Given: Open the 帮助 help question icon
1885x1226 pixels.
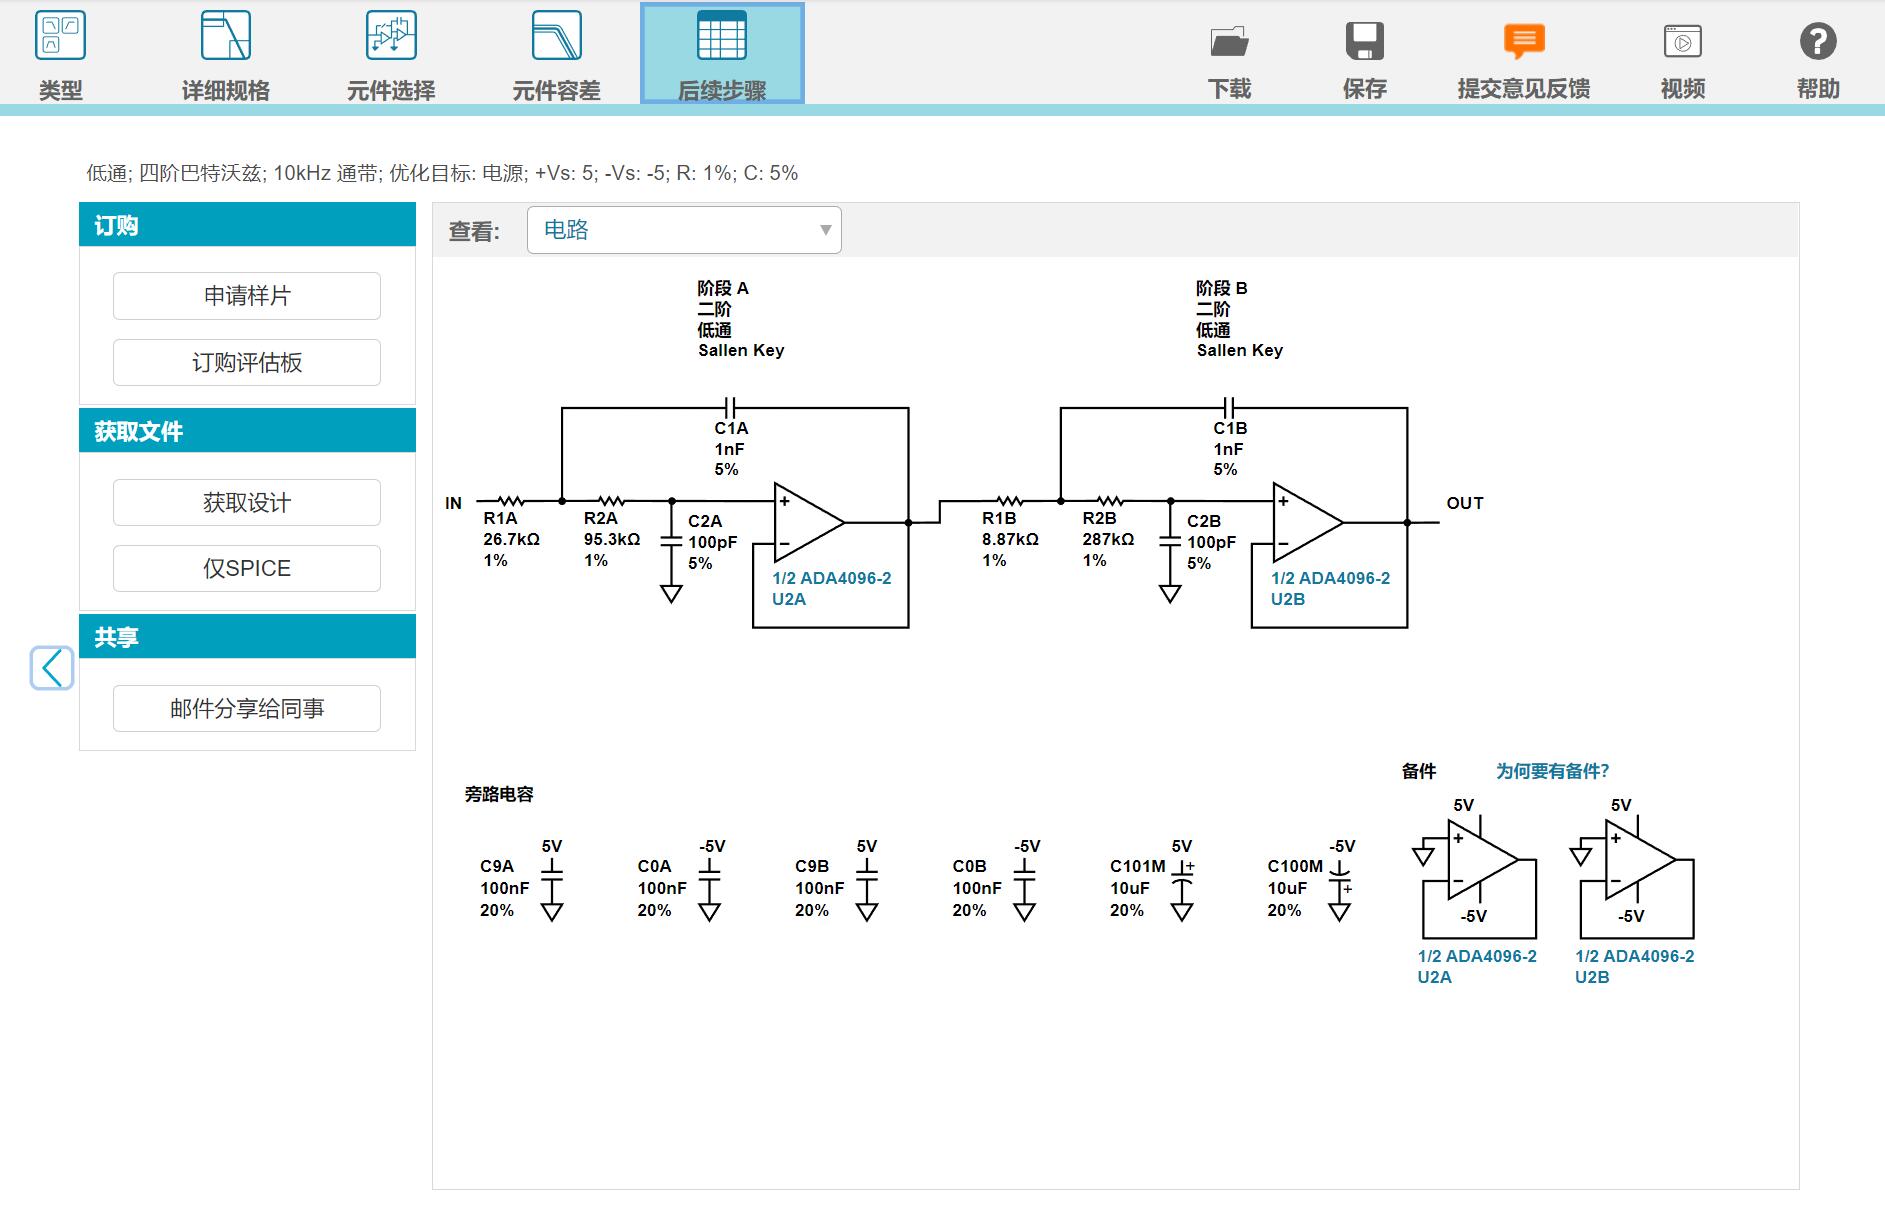Looking at the screenshot, I should (1817, 42).
